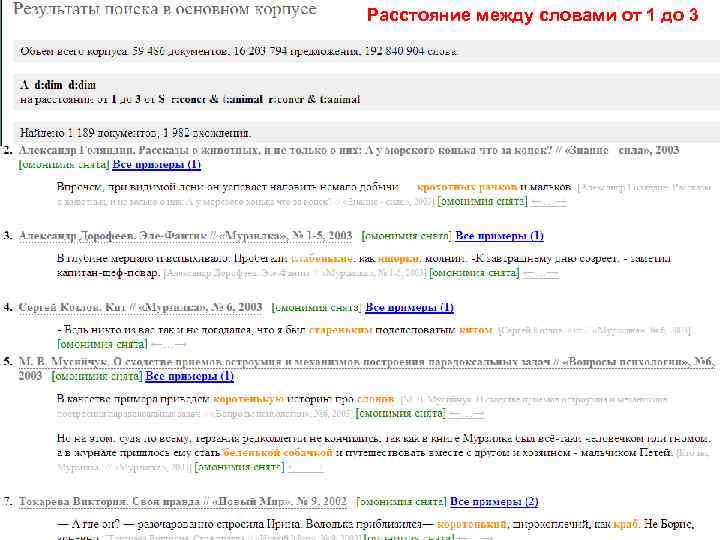The width and height of the screenshot is (720, 540).
Task: Click highlighted word 'китом'
Action: click(476, 330)
